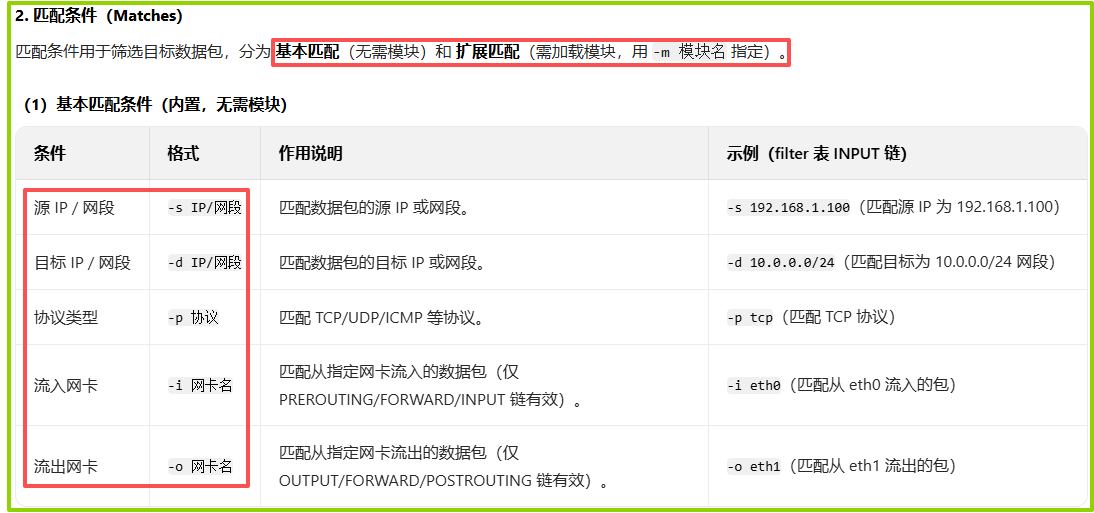Click note '匹配源 IP 为 192.168.1.100'
This screenshot has width=1094, height=513.
tap(959, 207)
